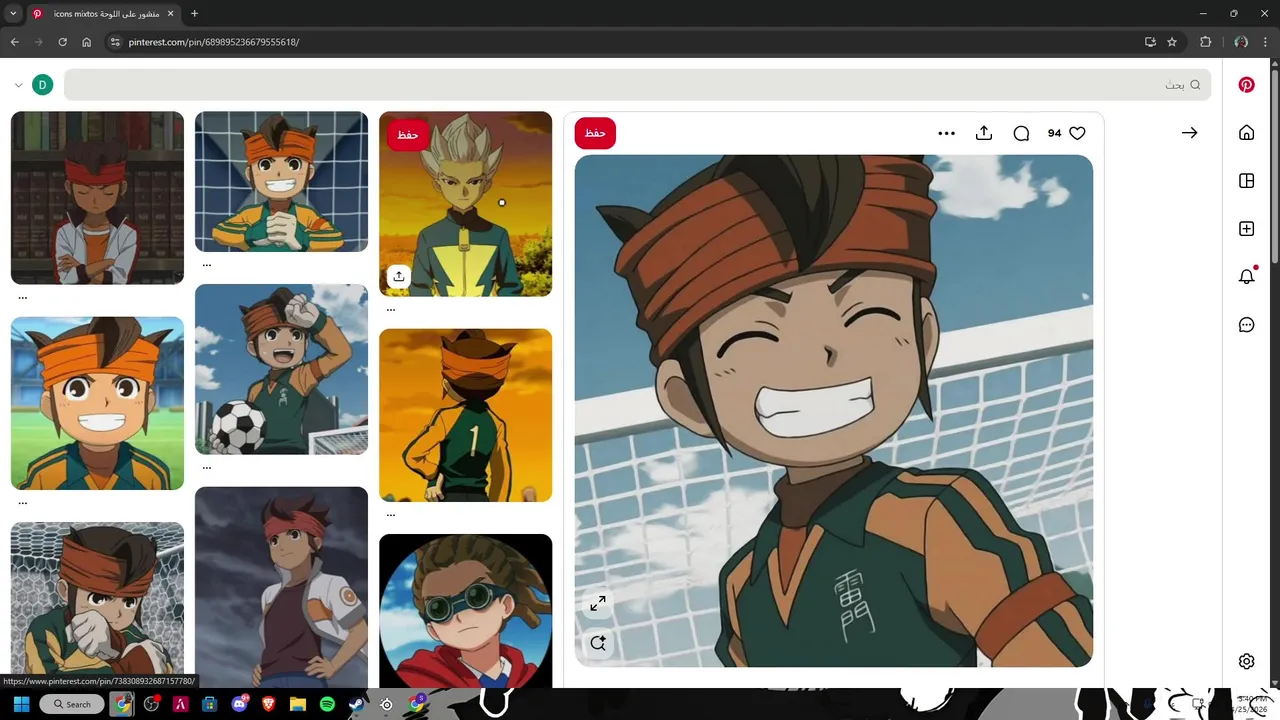The width and height of the screenshot is (1280, 720).
Task: Open Pinterest home from sidebar house icon
Action: click(1246, 133)
